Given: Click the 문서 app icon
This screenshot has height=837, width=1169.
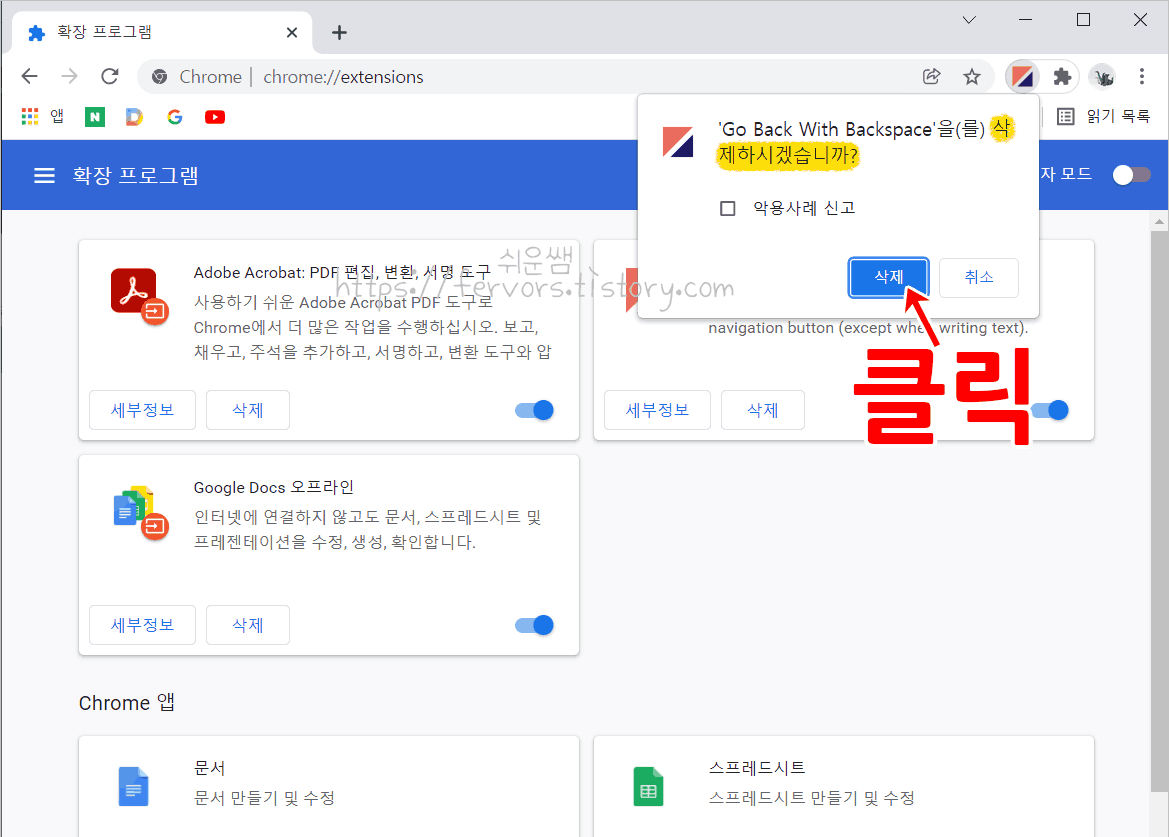Looking at the screenshot, I should tap(133, 786).
